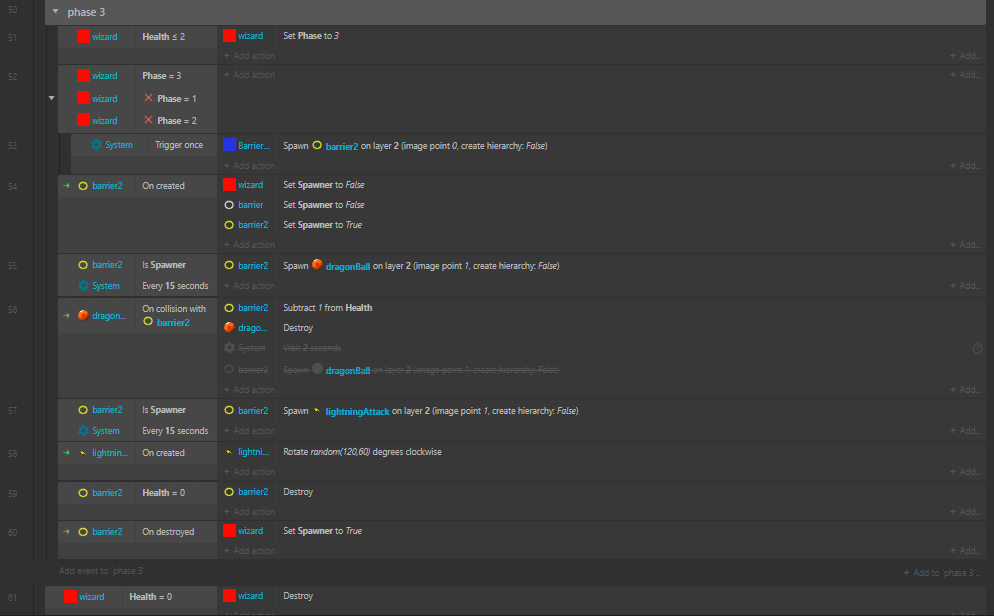Viewport: 994px width, 616px height.
Task: Click white barrier circle icon in event 54
Action: (229, 205)
